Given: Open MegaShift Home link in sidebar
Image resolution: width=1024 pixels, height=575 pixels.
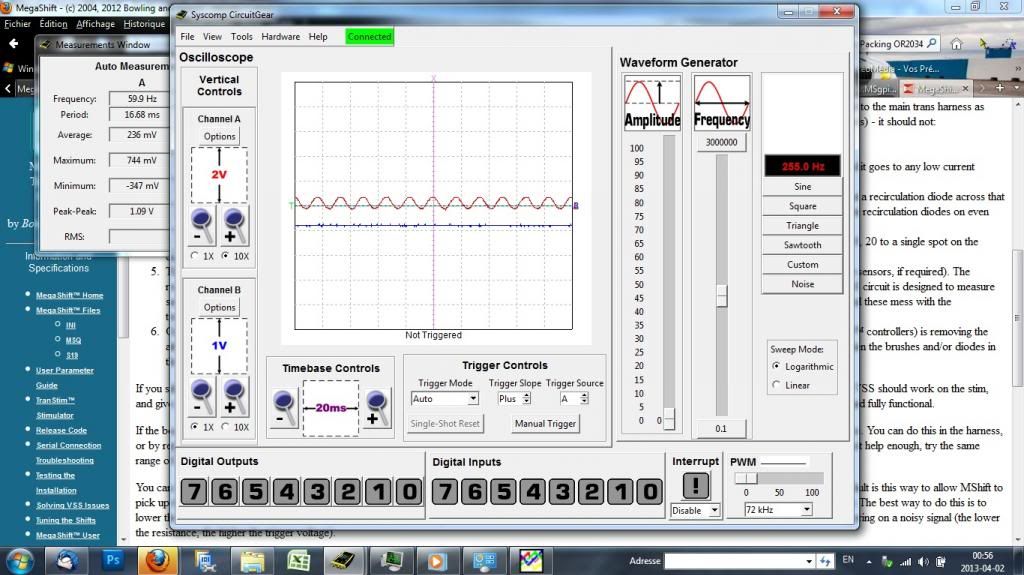Looking at the screenshot, I should pos(69,295).
